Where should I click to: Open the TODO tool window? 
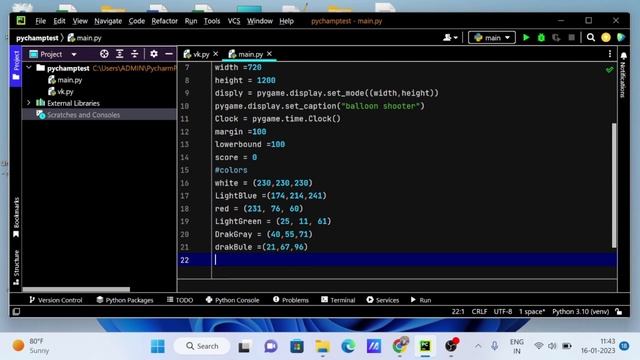pyautogui.click(x=180, y=300)
